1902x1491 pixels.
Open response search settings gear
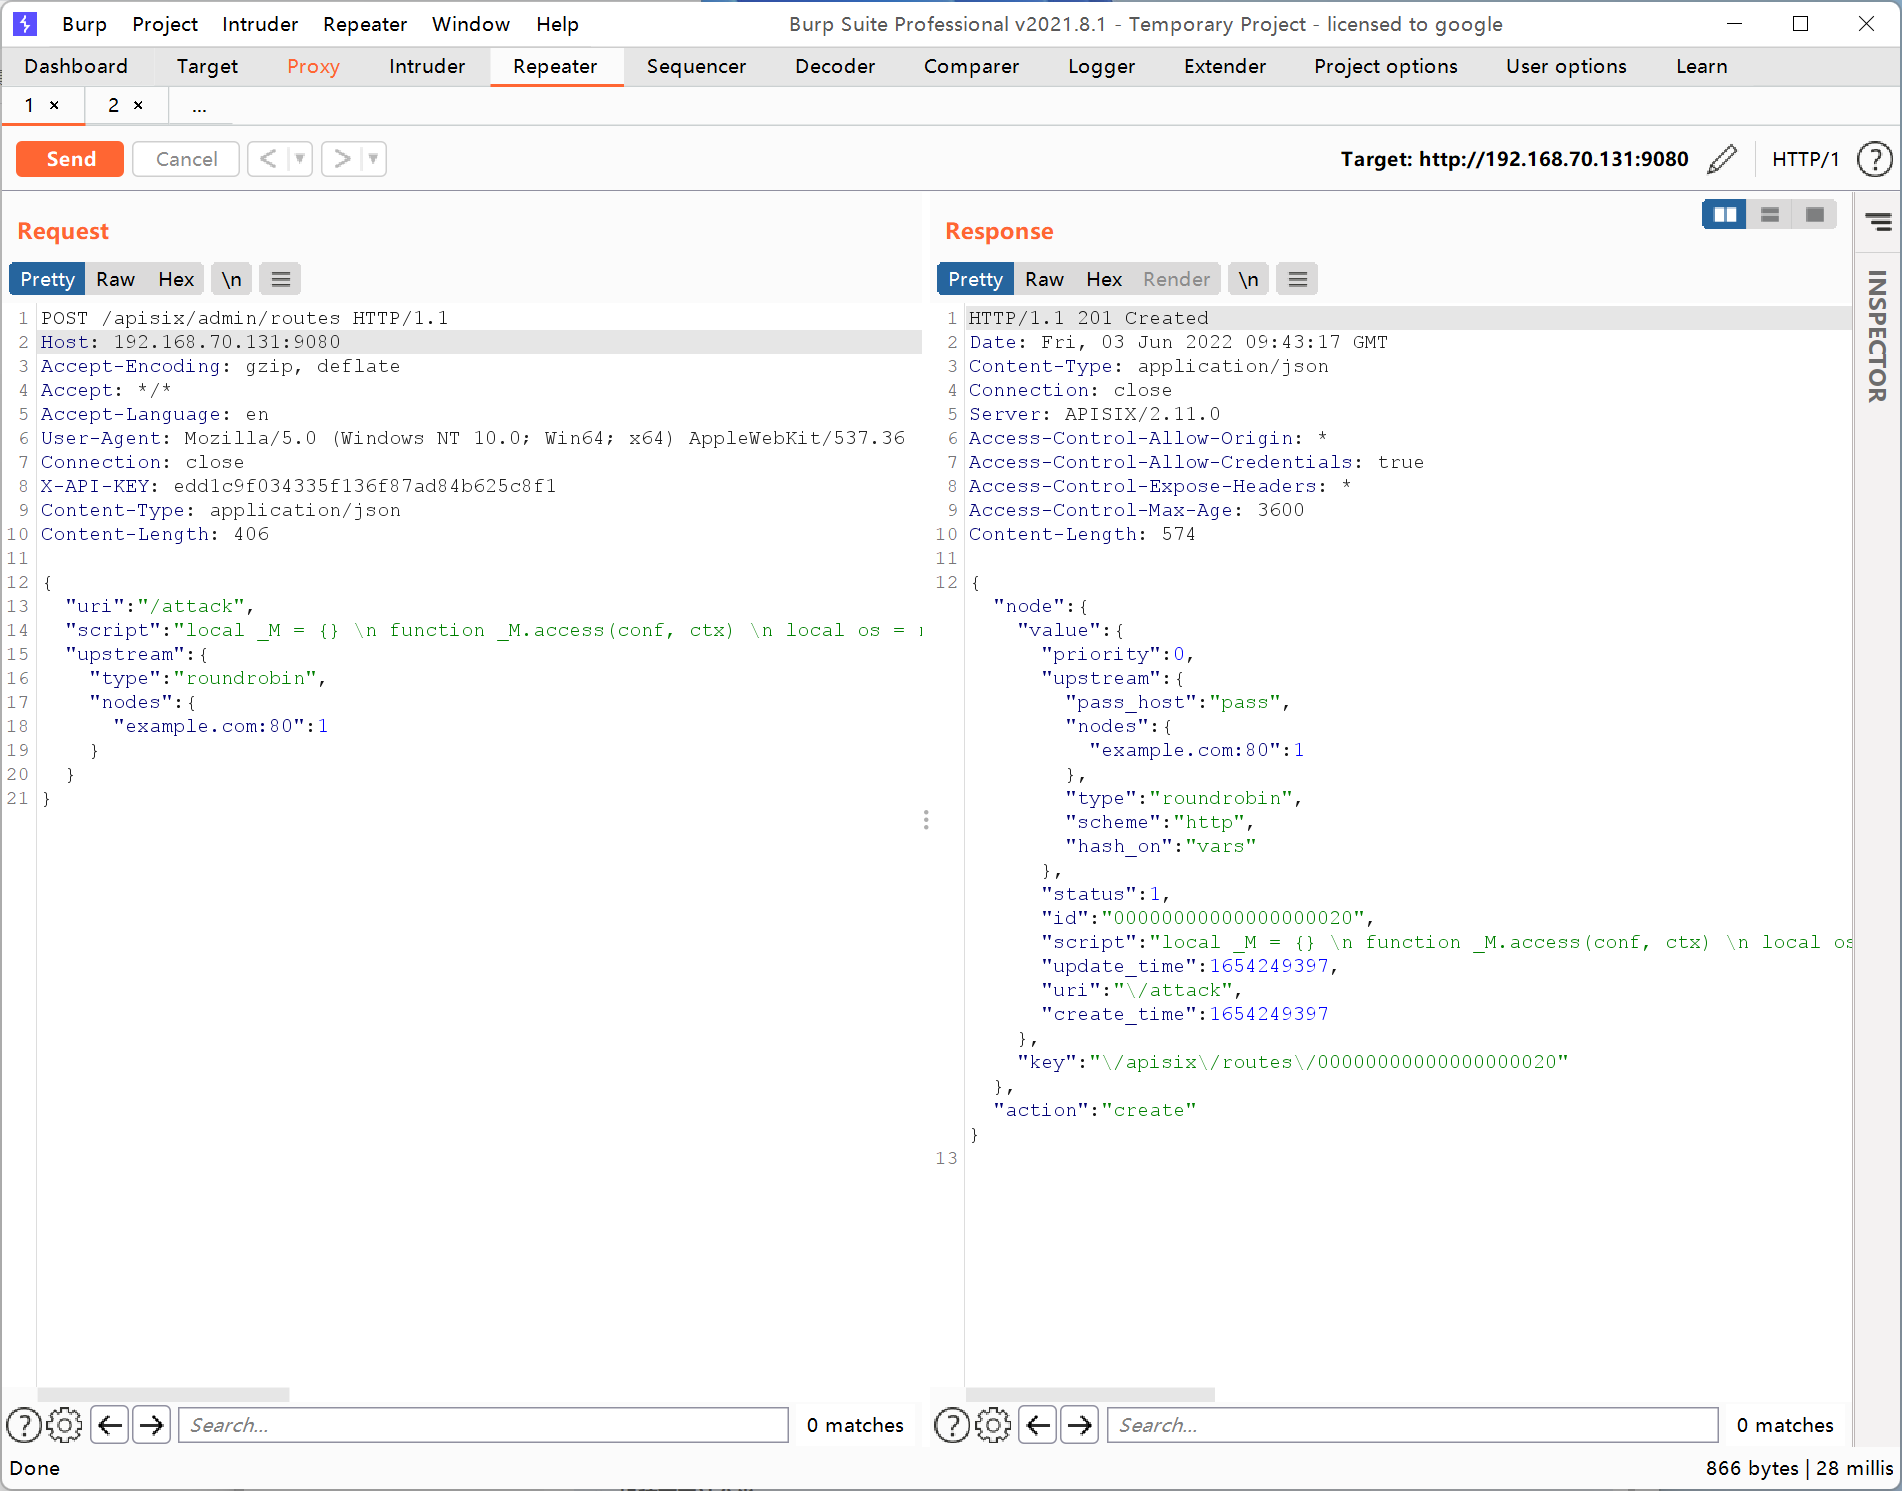coord(993,1425)
